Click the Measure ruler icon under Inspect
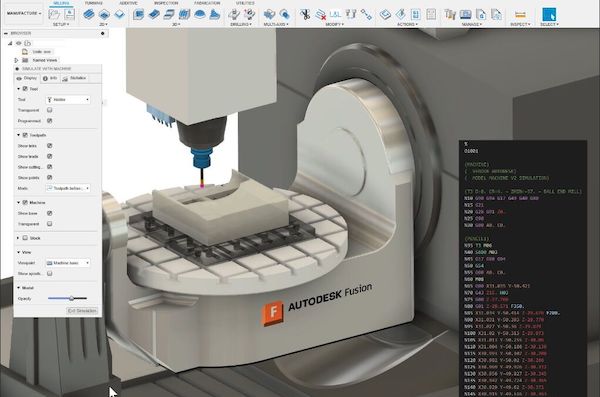Screen dimensions: 600x397 click(x=520, y=15)
